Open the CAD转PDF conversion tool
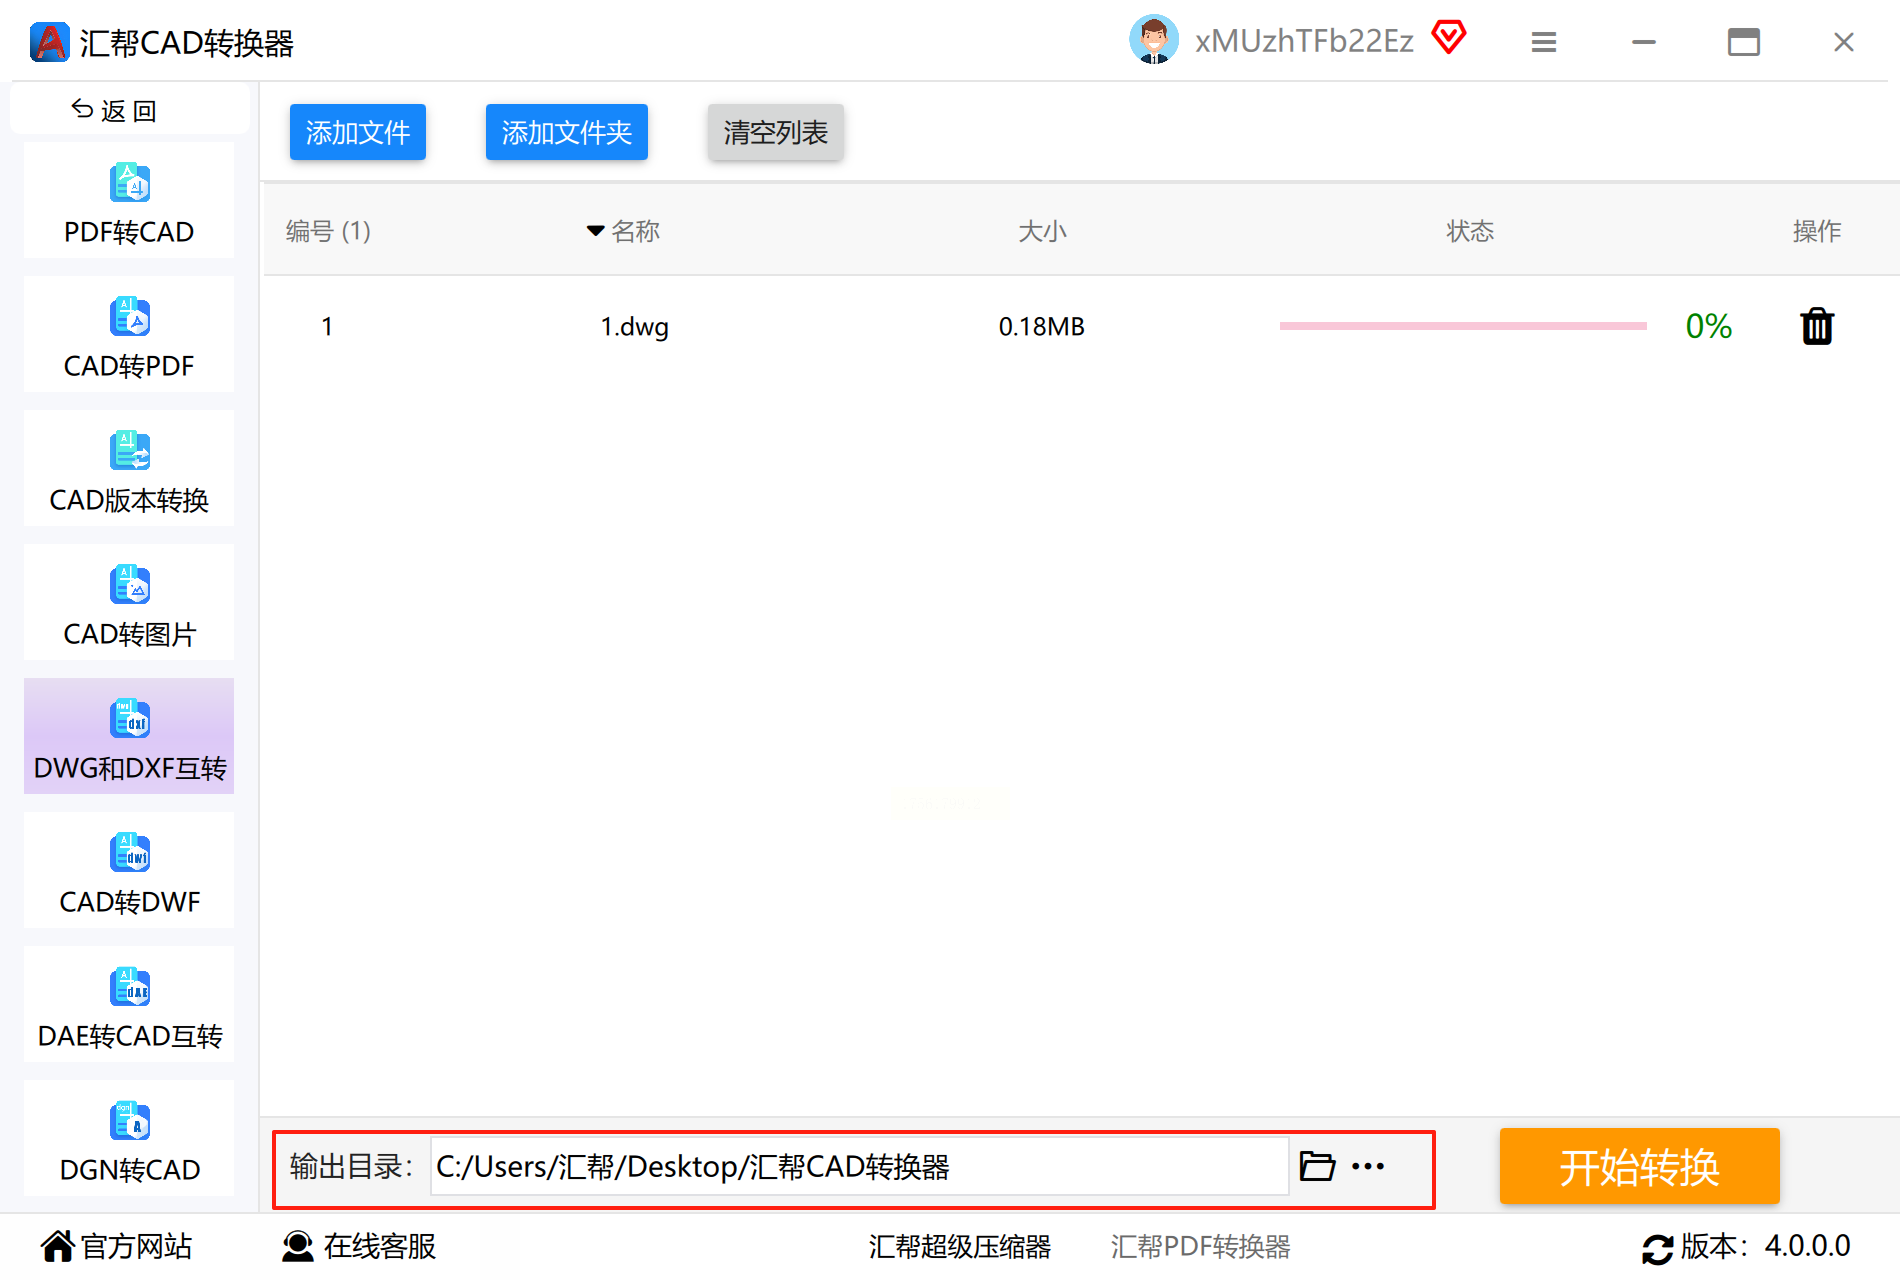Screen dimensions: 1900x1280 129,335
